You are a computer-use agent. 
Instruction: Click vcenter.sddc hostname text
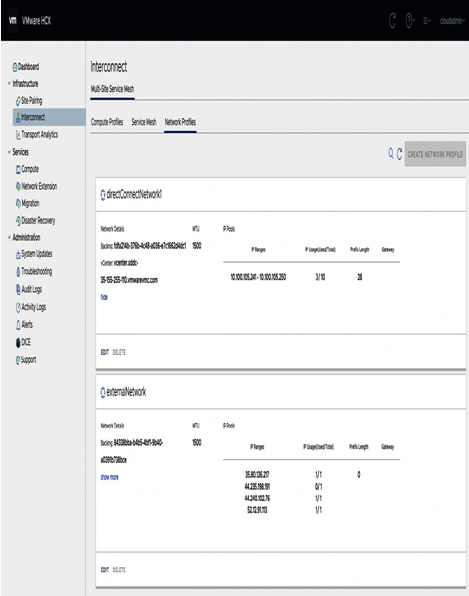coord(126,263)
